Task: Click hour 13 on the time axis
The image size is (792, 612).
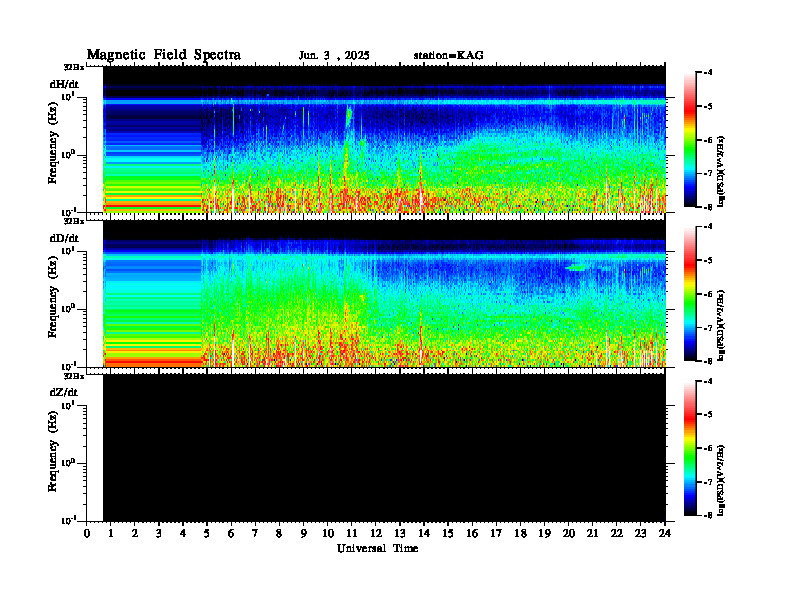Action: point(400,534)
